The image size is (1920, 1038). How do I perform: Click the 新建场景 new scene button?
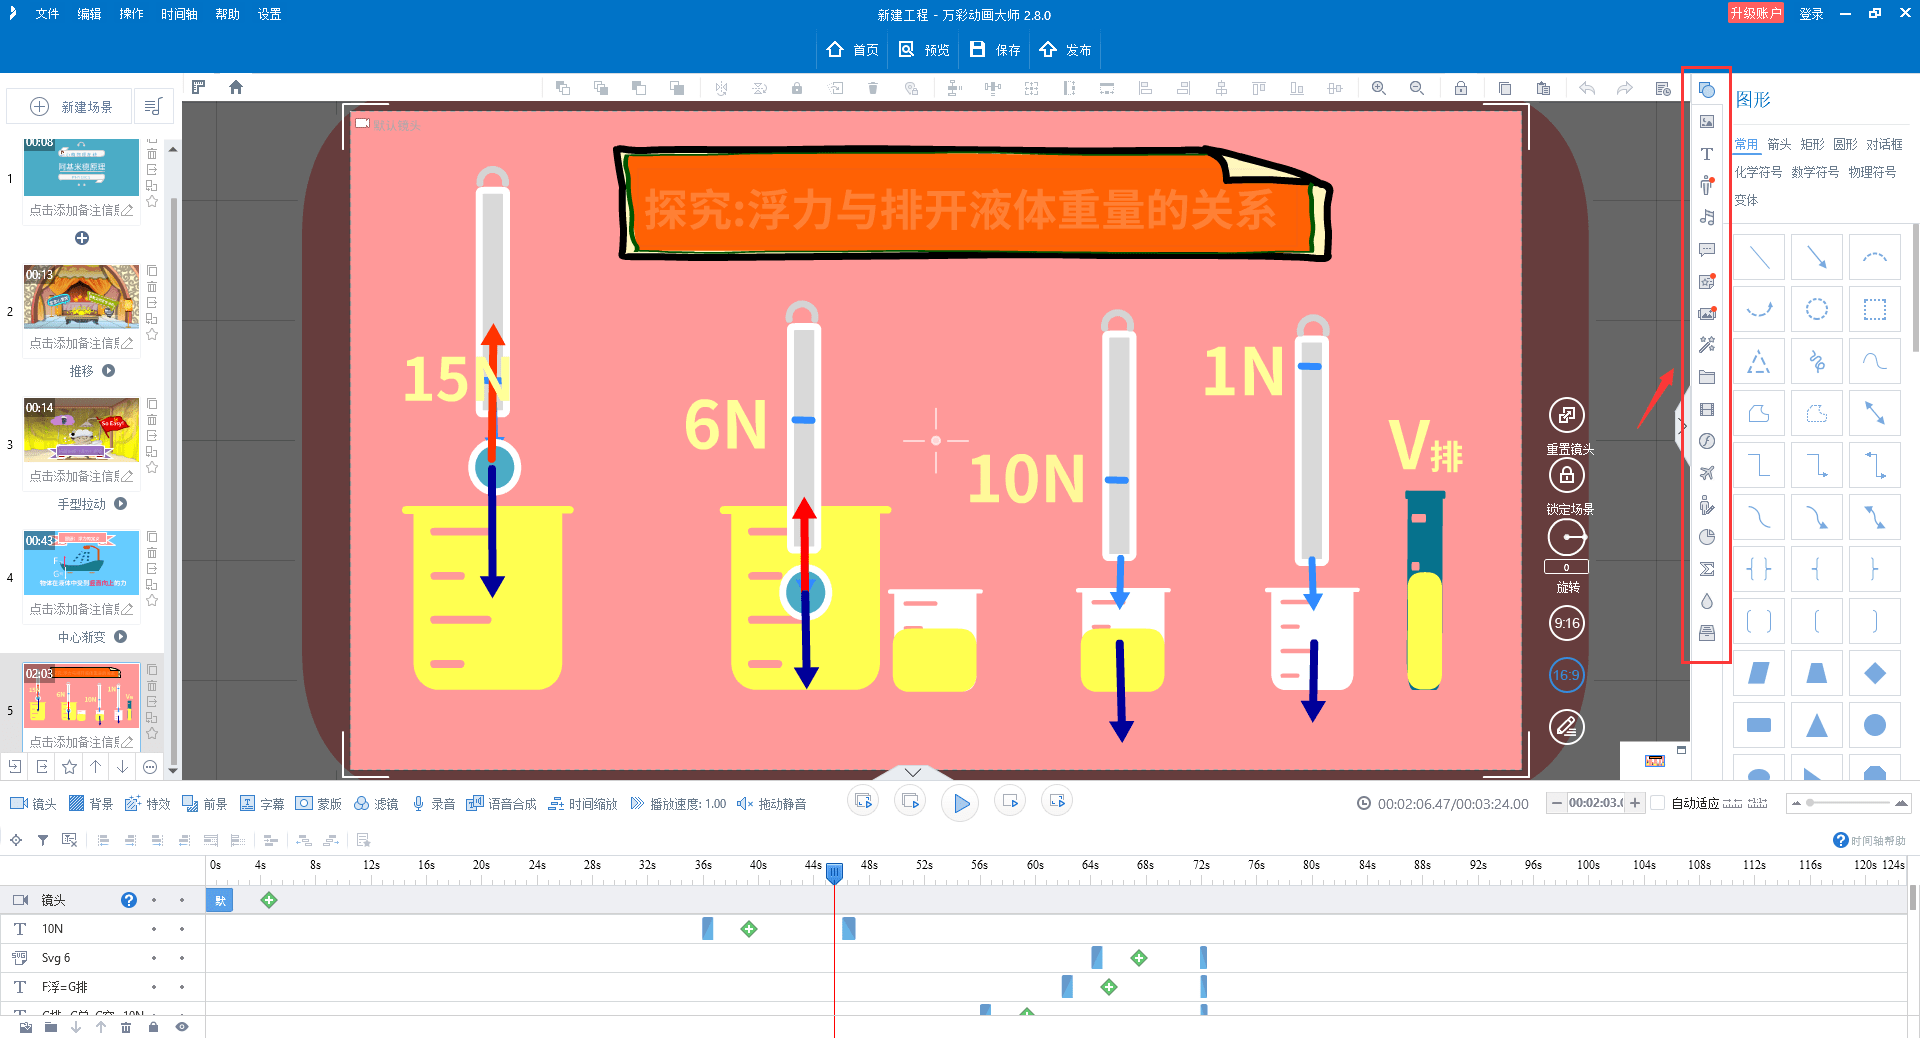tap(71, 106)
